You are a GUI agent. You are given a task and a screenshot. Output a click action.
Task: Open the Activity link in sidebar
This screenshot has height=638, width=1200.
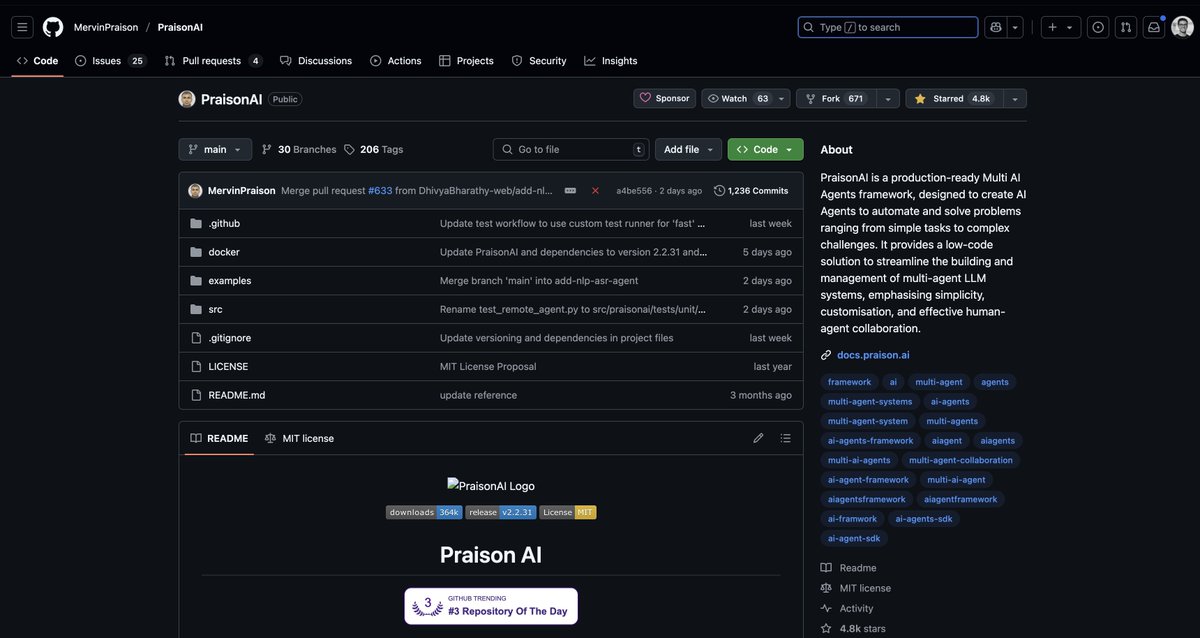[846, 608]
